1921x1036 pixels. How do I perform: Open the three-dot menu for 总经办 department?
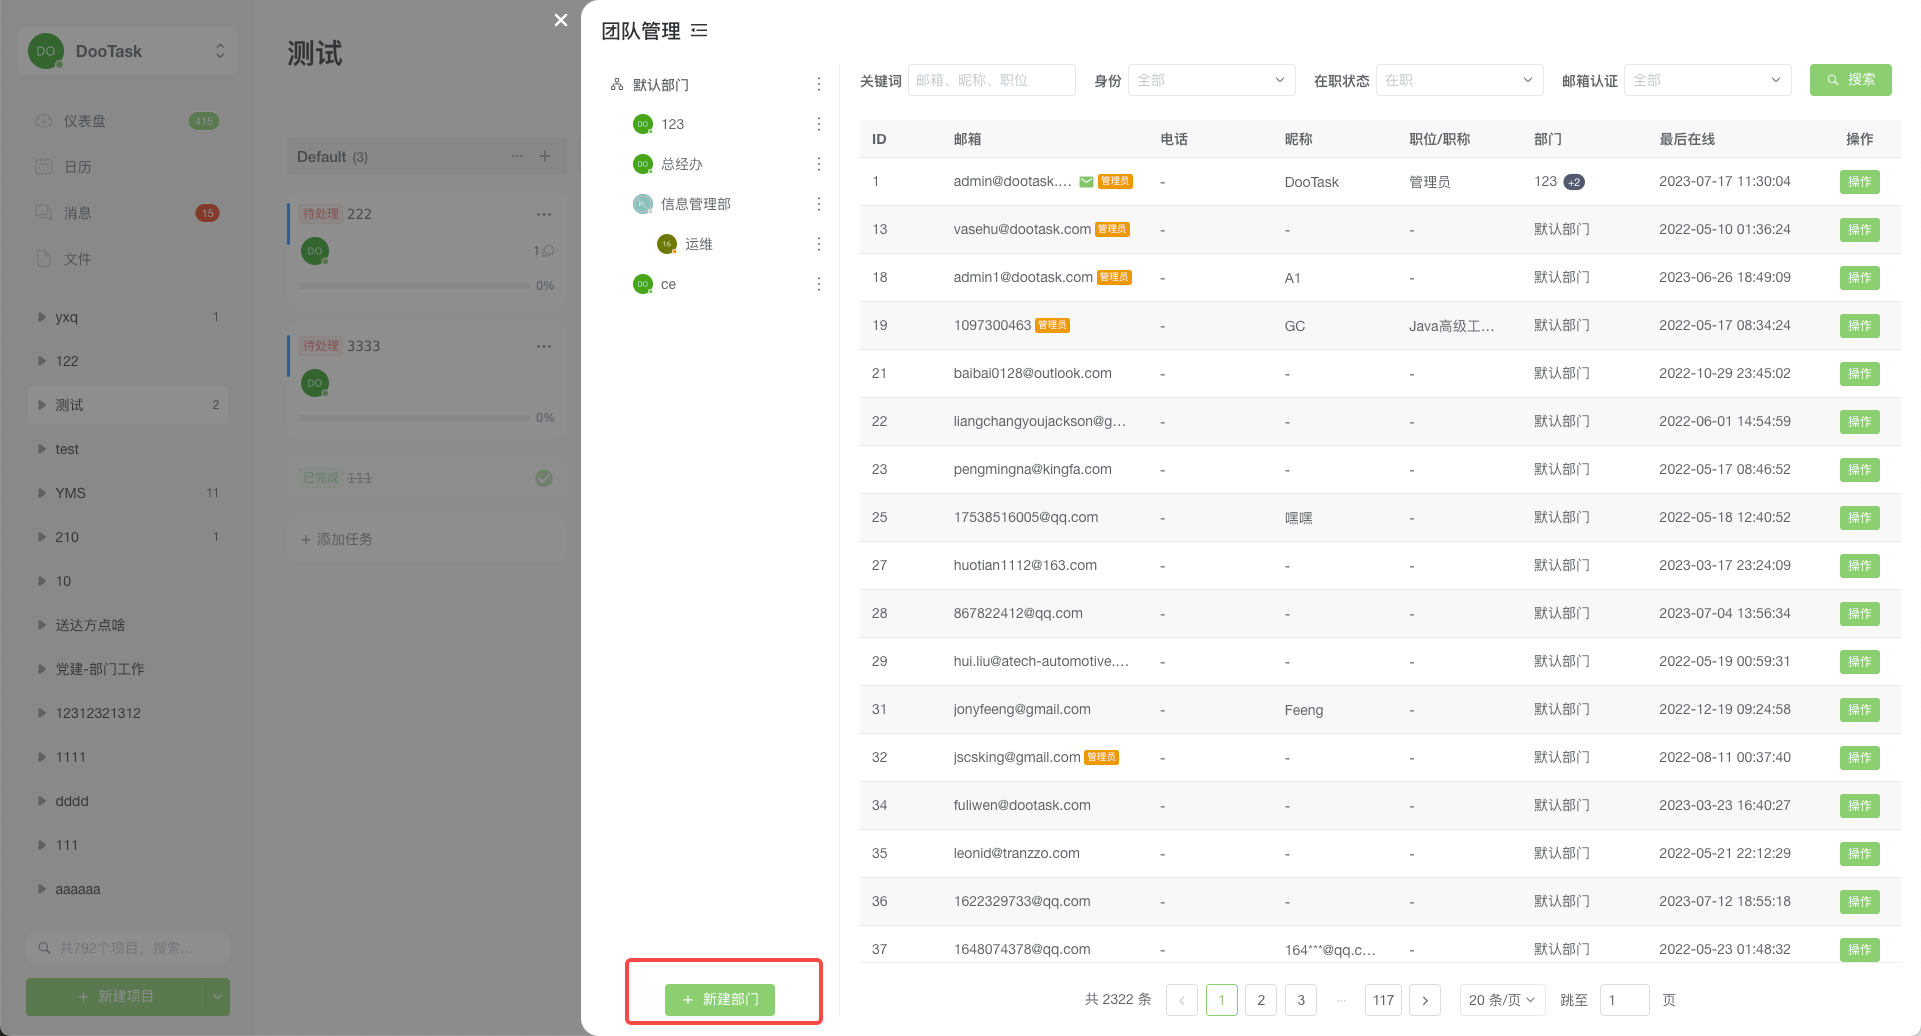tap(818, 164)
